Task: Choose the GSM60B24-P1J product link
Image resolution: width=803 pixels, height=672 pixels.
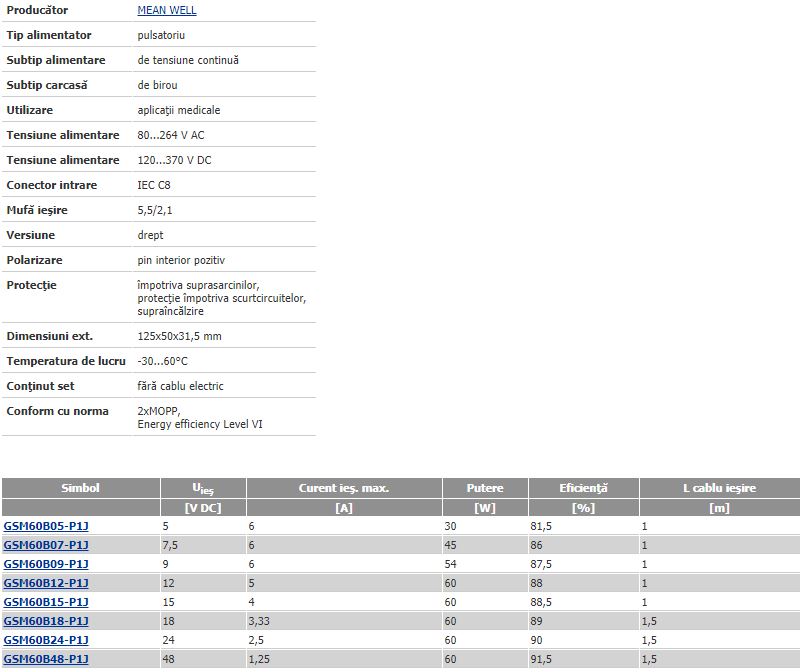Action: tap(46, 640)
